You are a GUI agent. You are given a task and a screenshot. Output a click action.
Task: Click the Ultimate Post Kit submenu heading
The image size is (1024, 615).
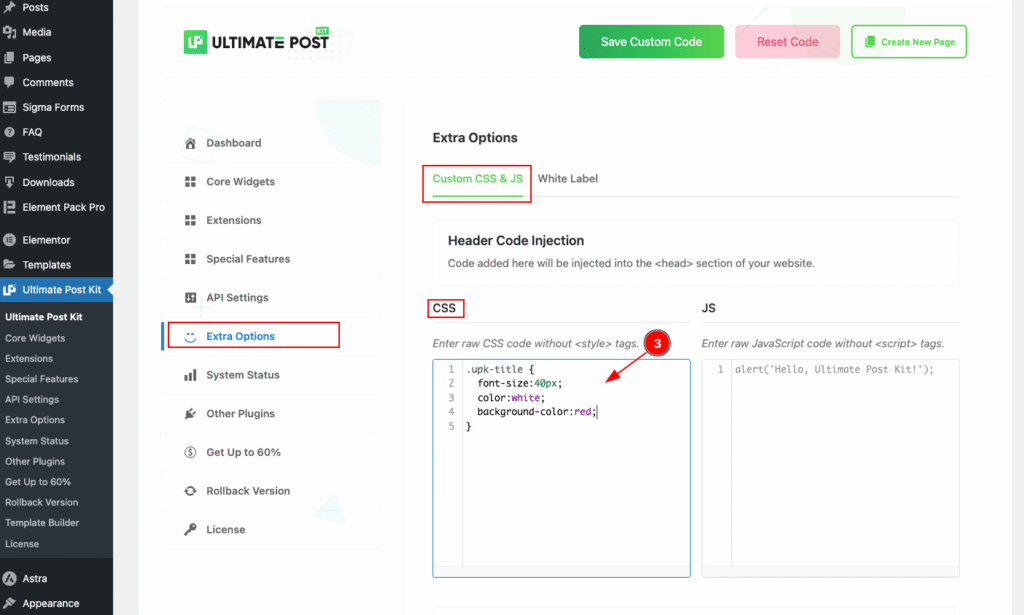tap(44, 317)
